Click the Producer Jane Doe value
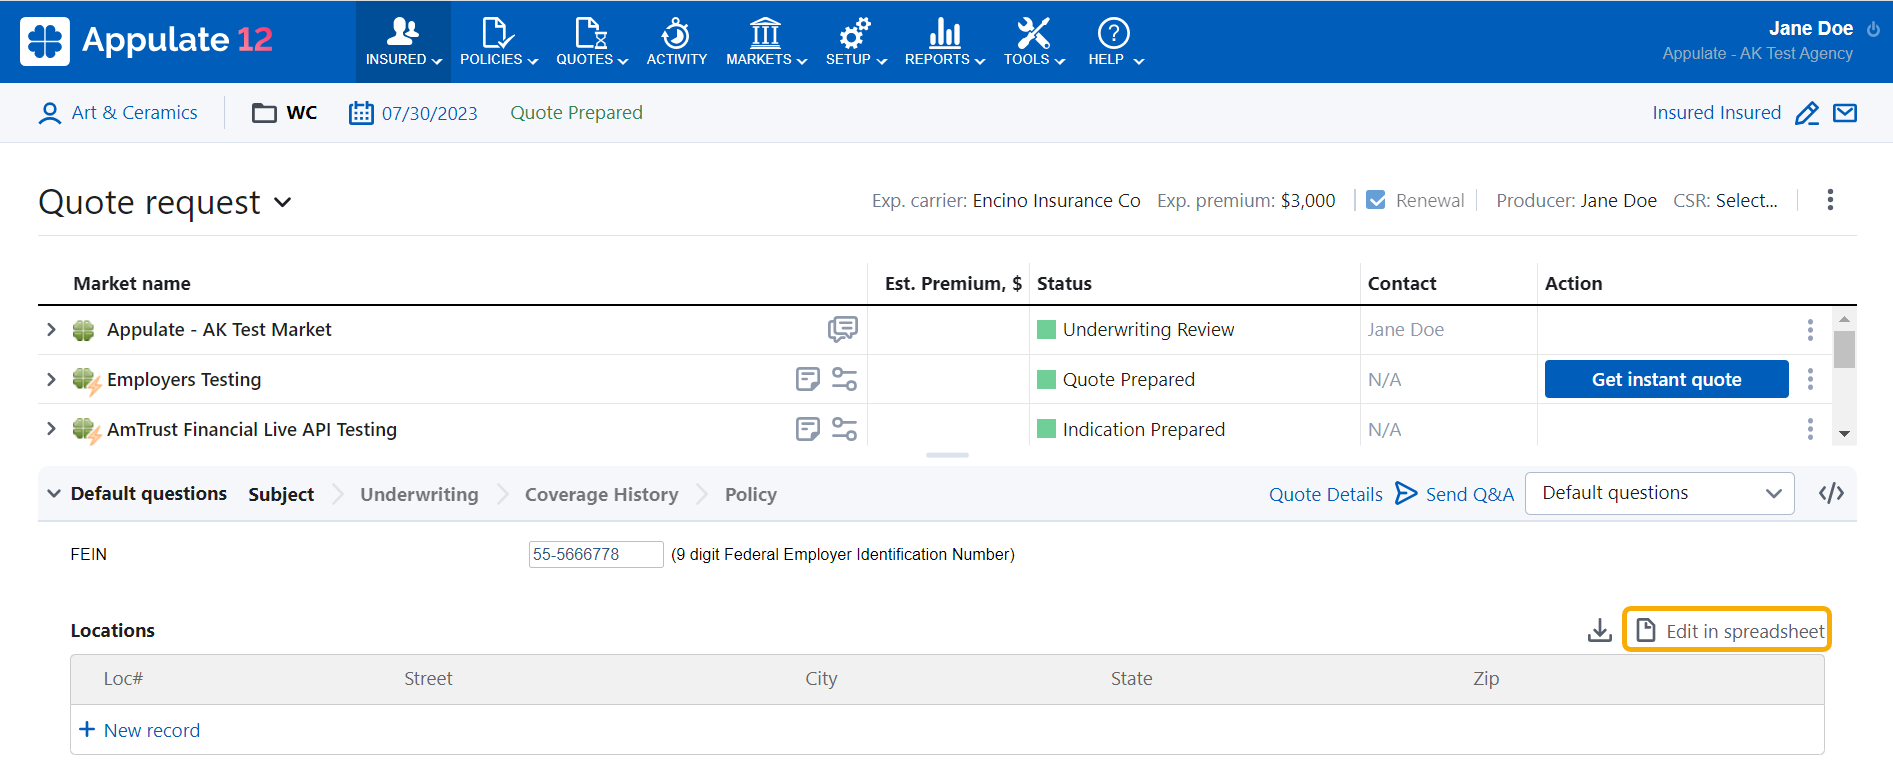This screenshot has height=777, width=1893. [1618, 200]
